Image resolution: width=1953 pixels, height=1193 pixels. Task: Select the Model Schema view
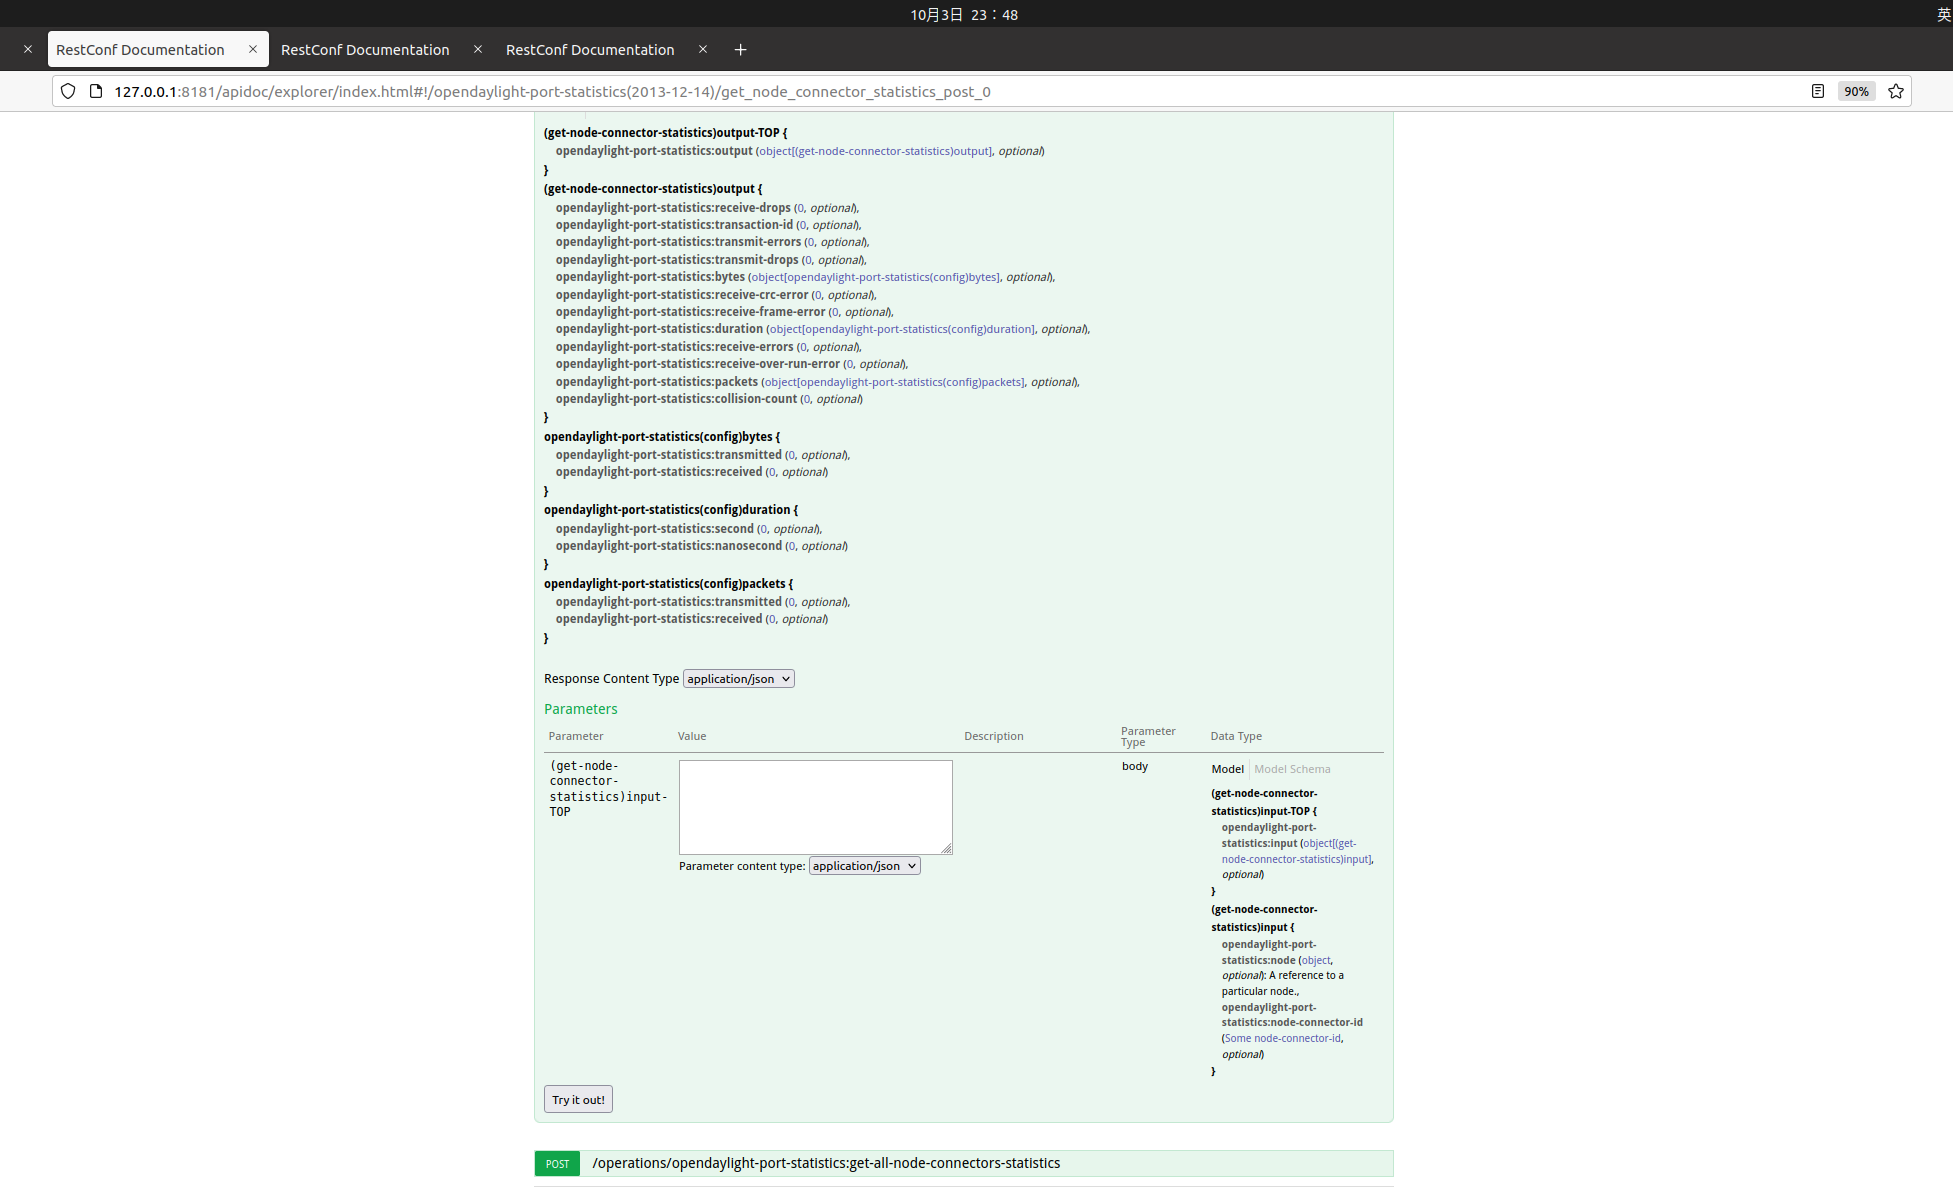(1292, 769)
